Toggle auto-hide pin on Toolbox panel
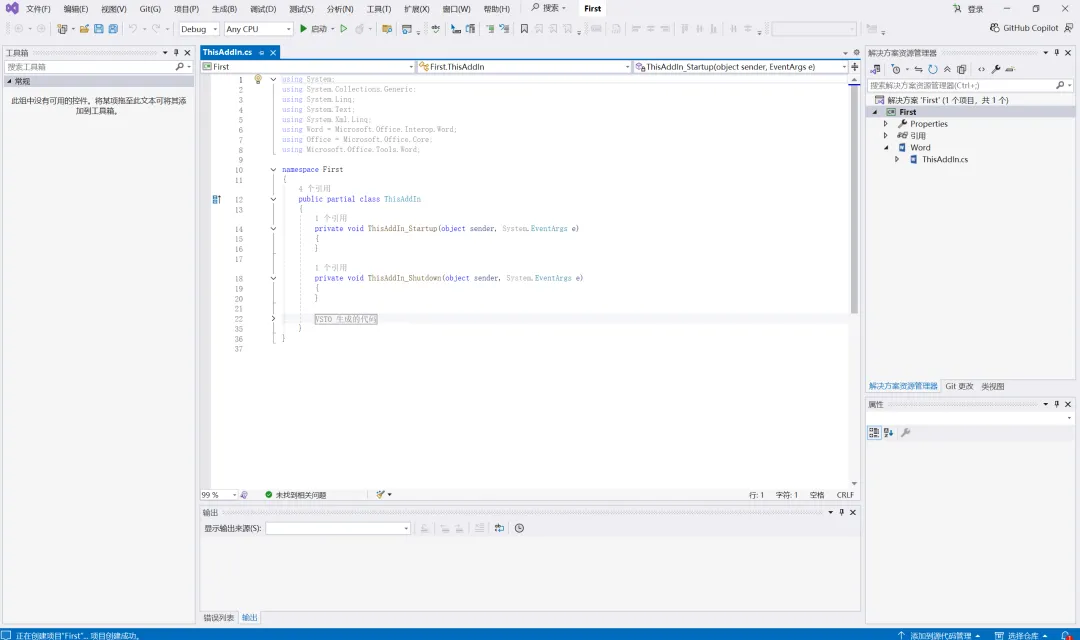Viewport: 1080px width, 640px height. click(176, 52)
